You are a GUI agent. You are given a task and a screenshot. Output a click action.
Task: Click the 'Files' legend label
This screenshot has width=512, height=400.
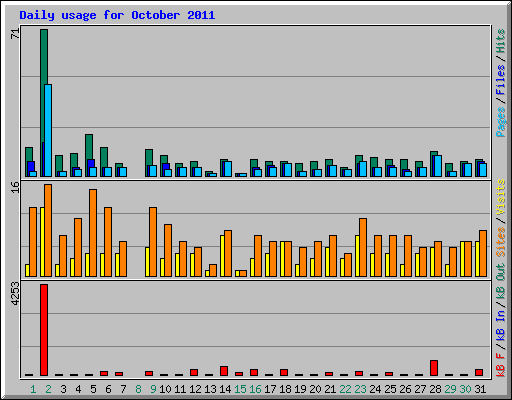[x=501, y=79]
